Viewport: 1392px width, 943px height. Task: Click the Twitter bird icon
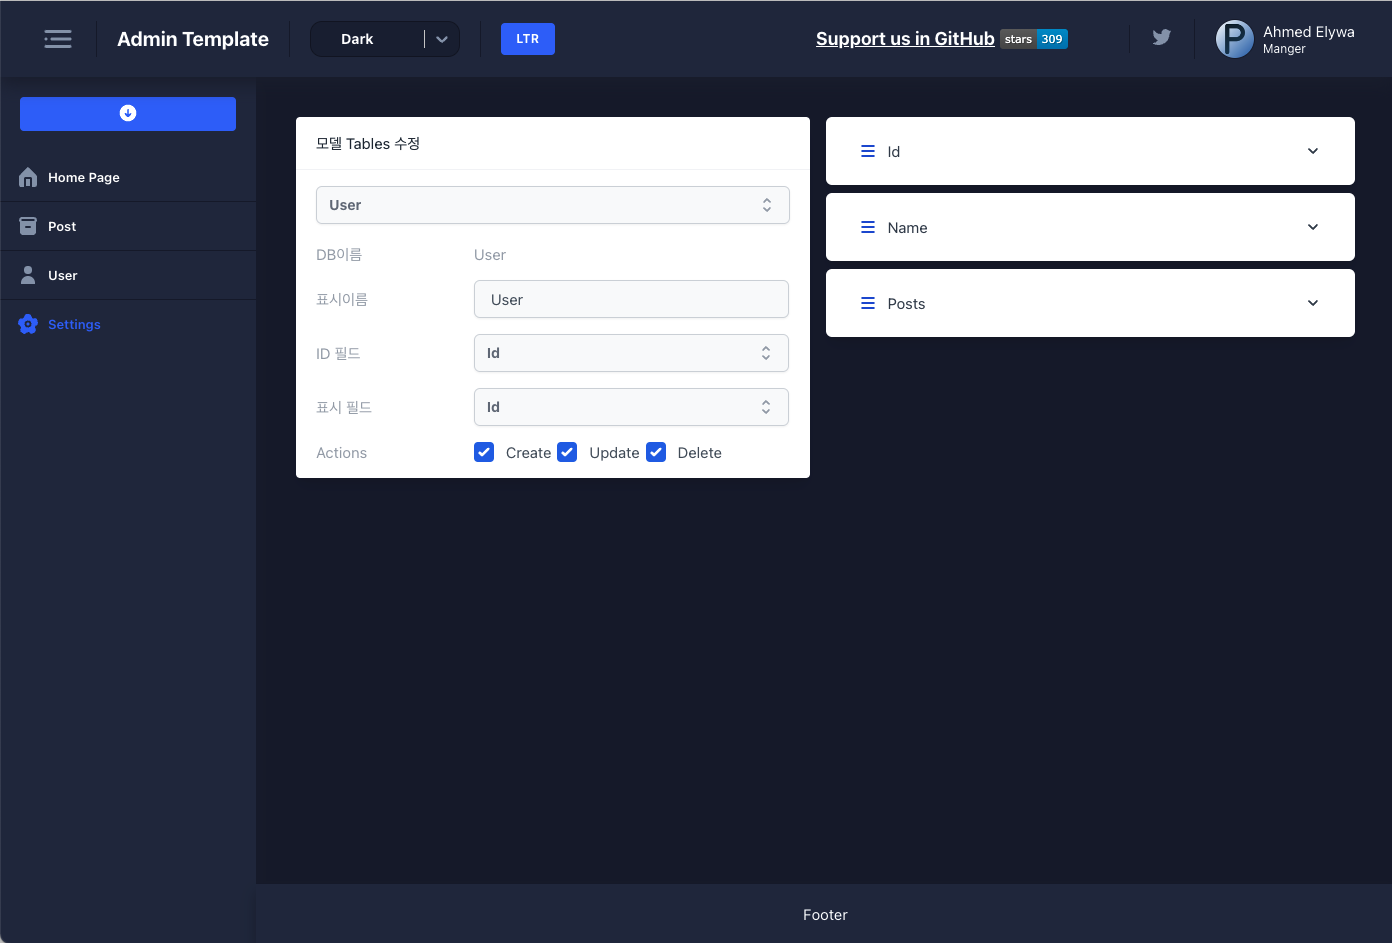pos(1161,38)
